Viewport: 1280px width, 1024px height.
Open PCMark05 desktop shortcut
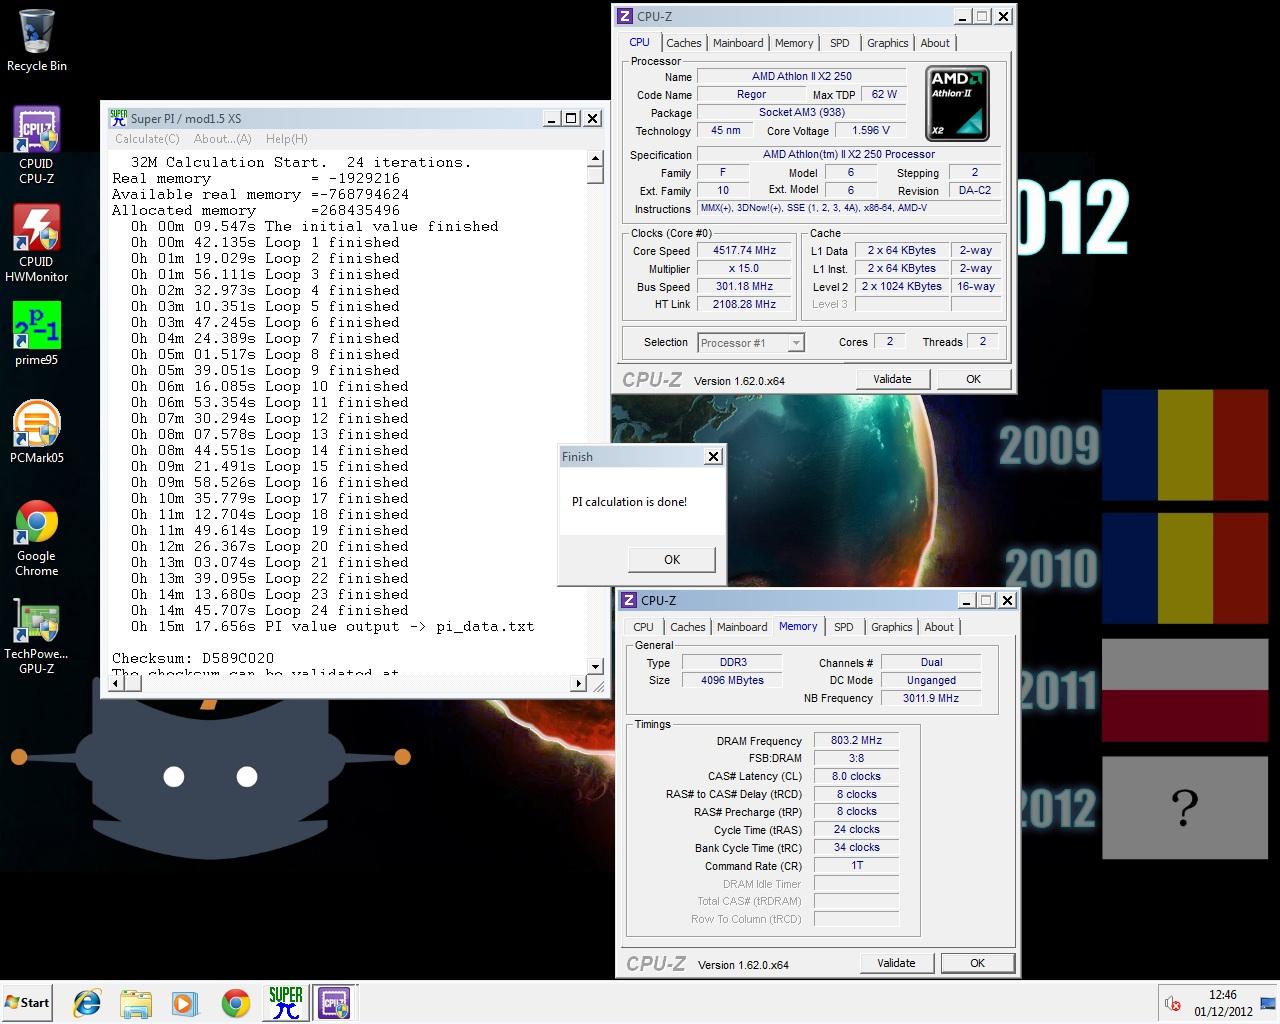pyautogui.click(x=36, y=432)
